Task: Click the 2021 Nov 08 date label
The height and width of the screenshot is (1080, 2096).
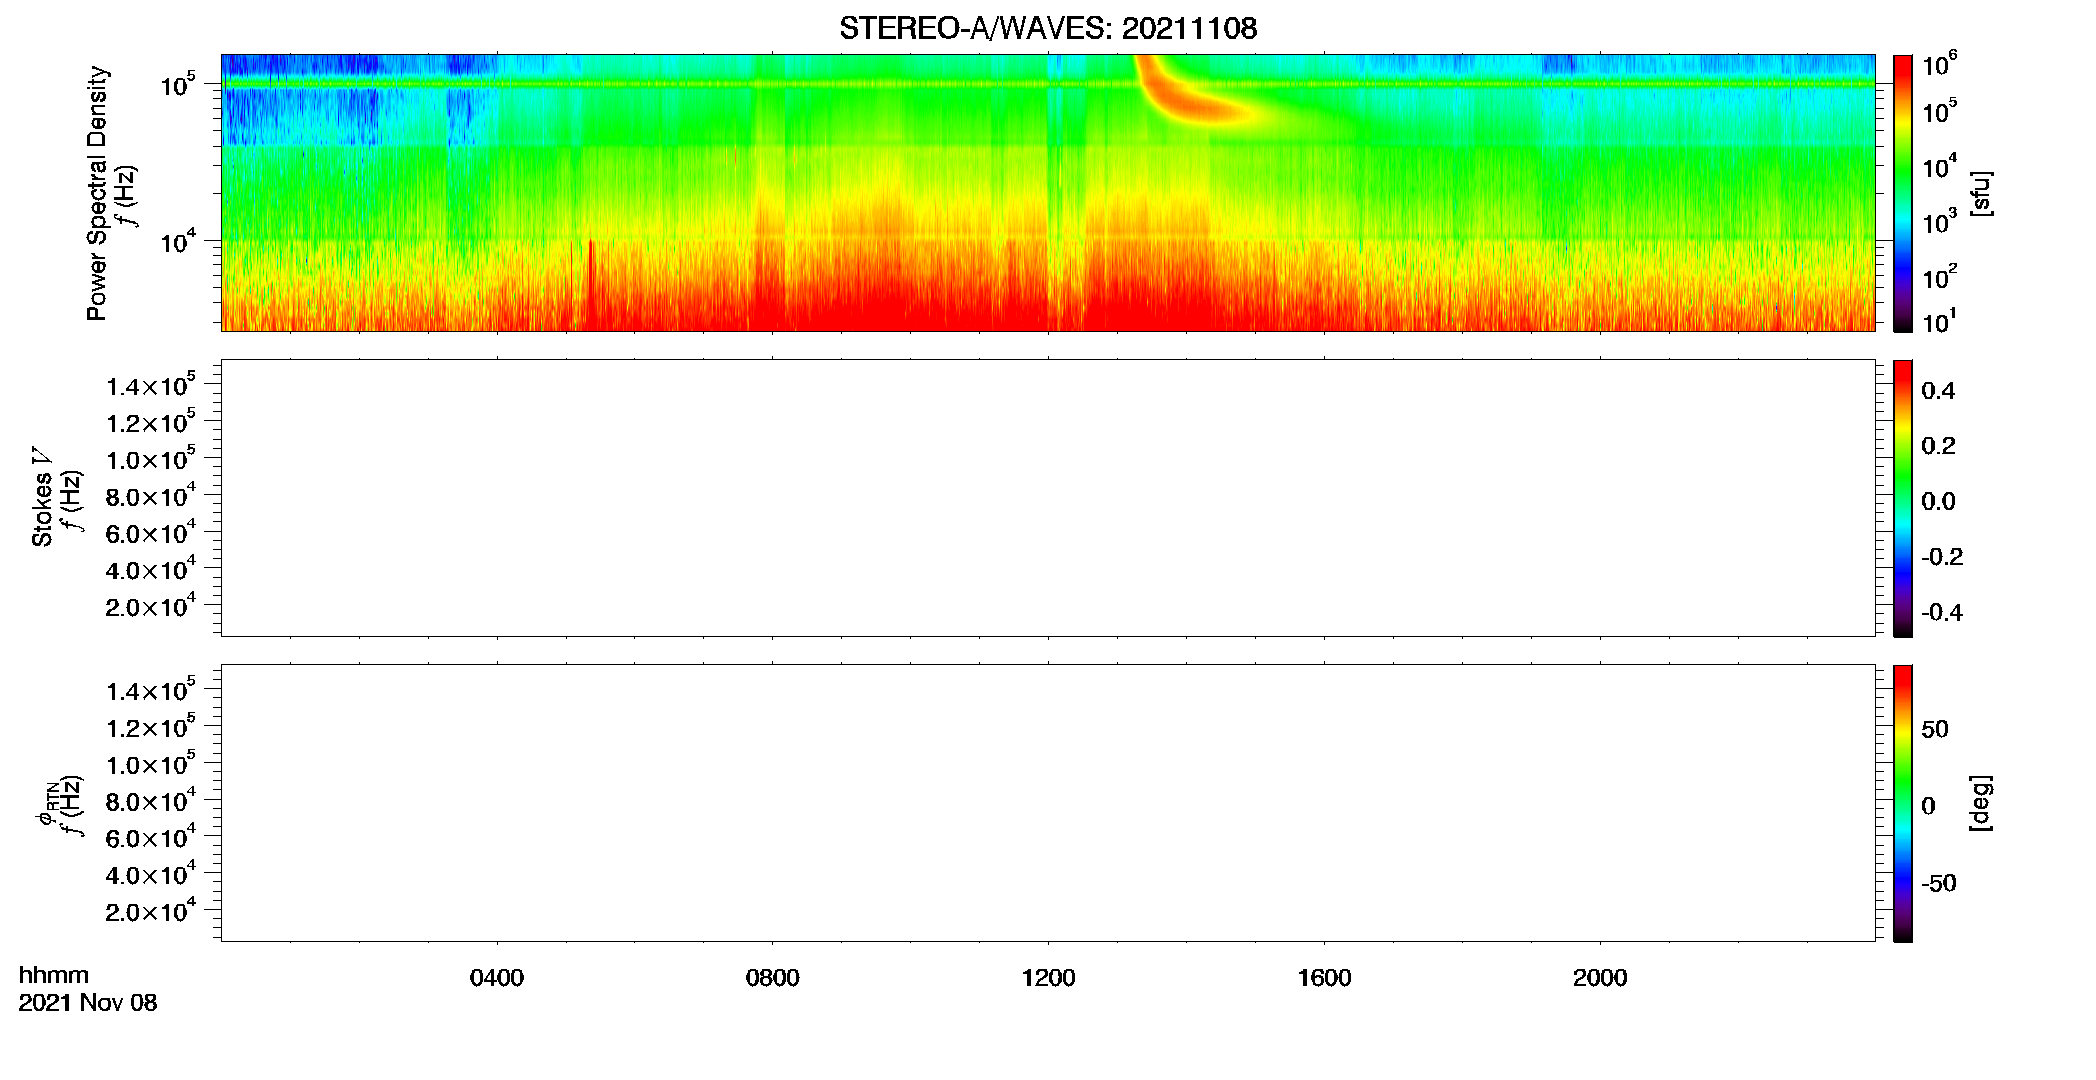Action: coord(88,1003)
